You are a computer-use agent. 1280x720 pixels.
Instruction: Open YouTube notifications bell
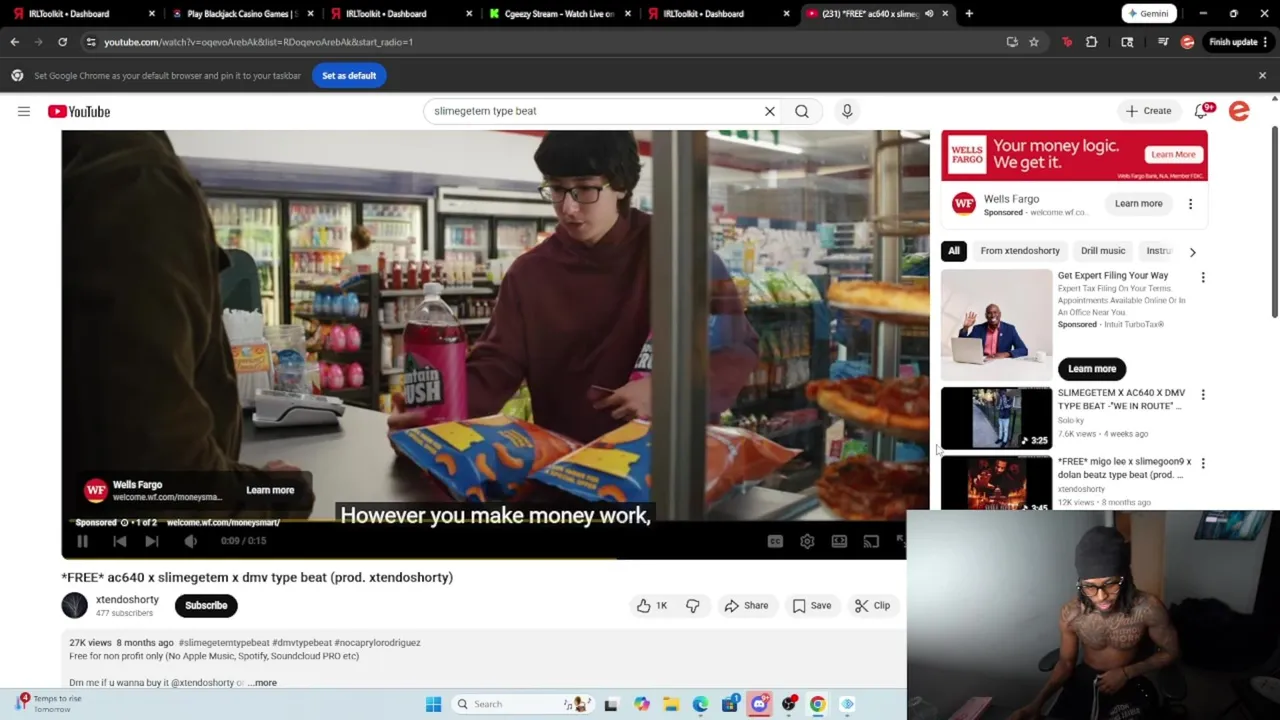[1202, 111]
